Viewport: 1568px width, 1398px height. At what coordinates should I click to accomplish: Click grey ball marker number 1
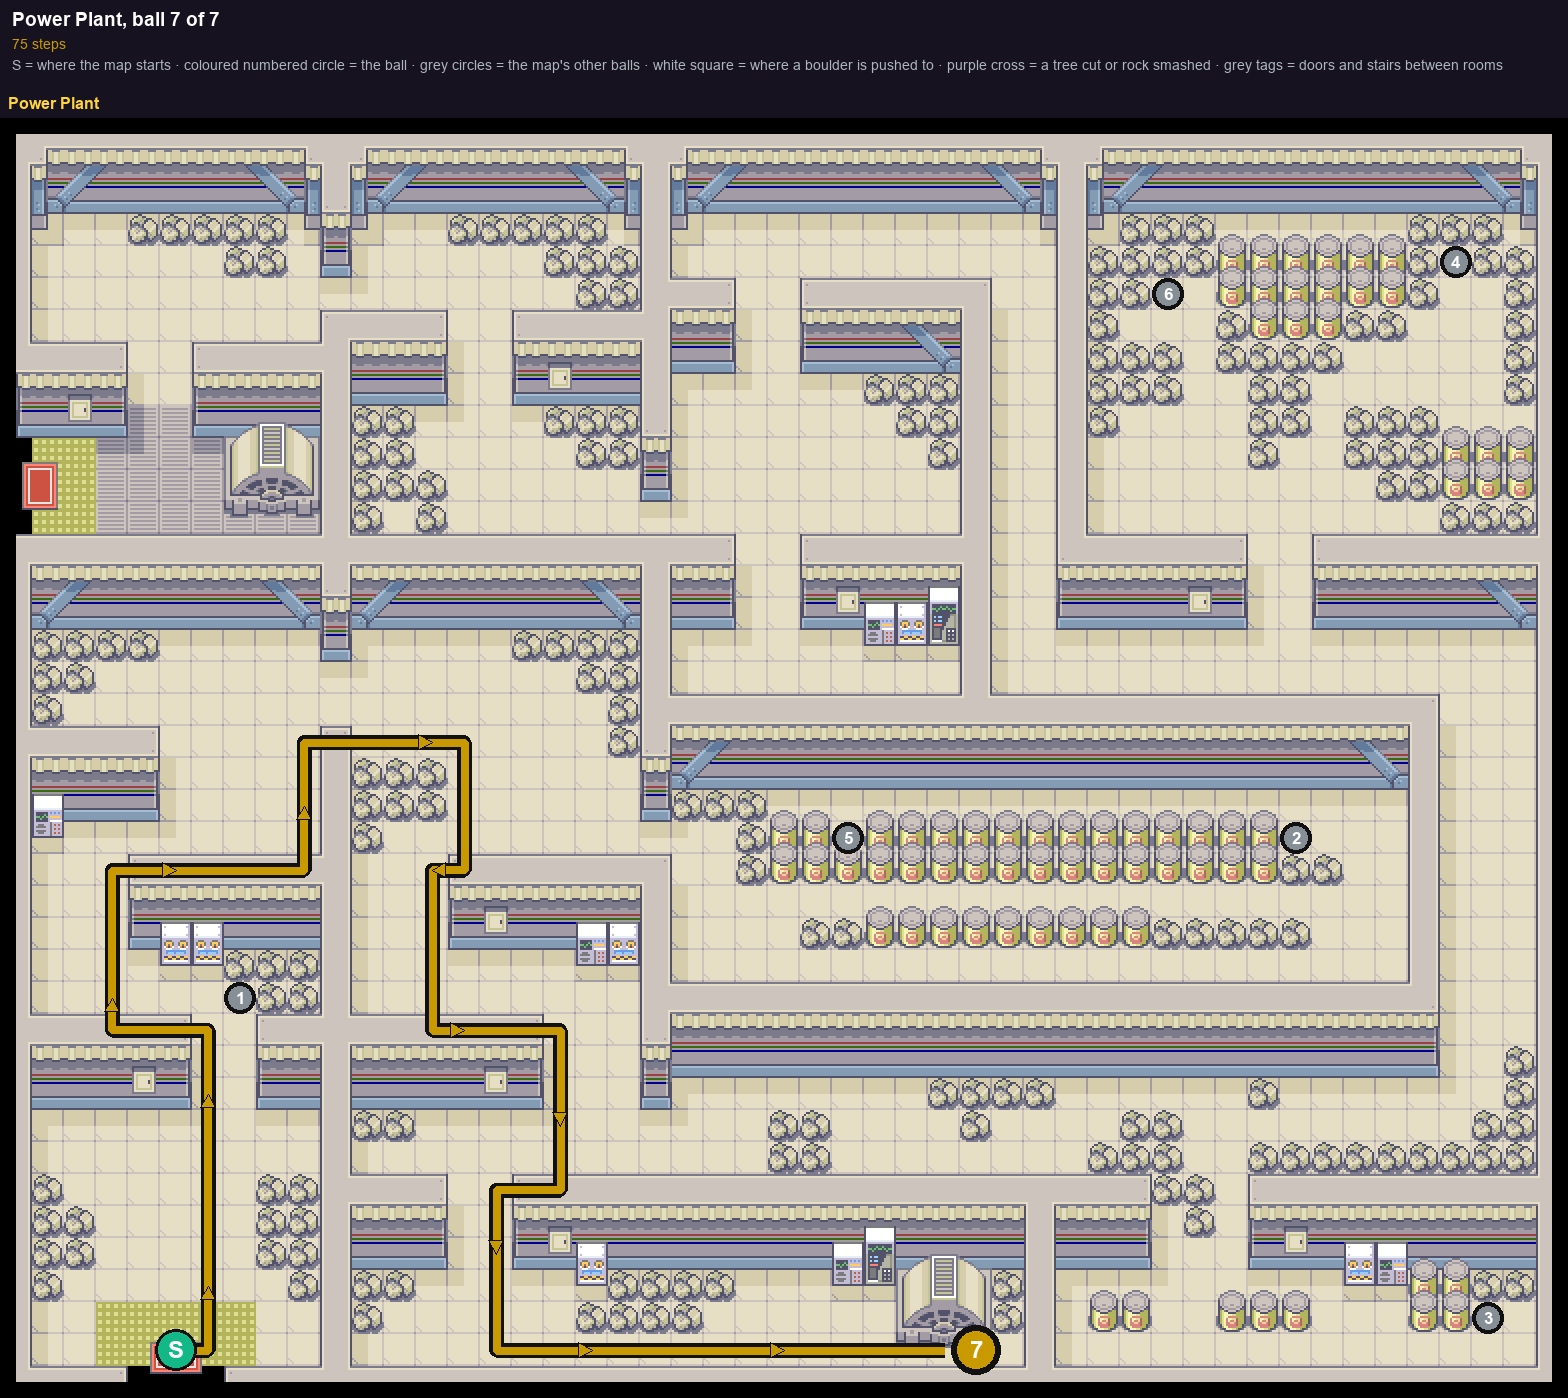240,998
